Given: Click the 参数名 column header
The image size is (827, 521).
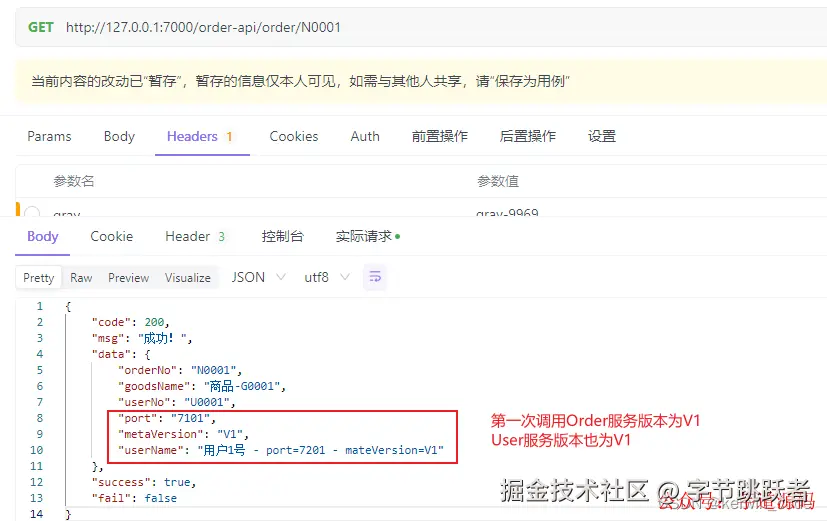Looking at the screenshot, I should click(x=73, y=181).
